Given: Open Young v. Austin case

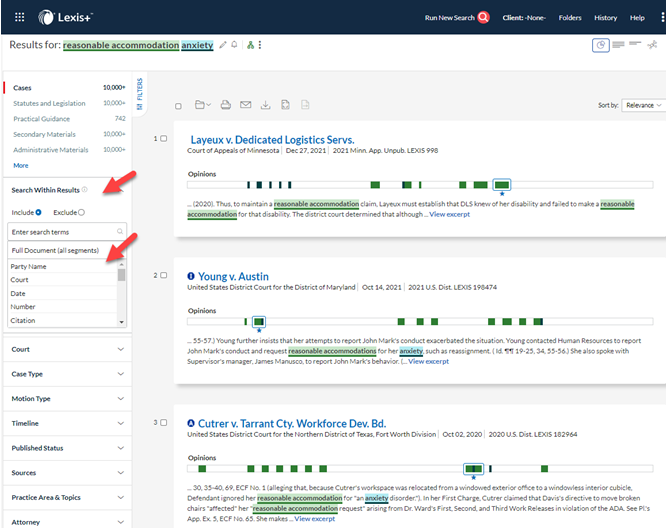Looking at the screenshot, I should (233, 277).
